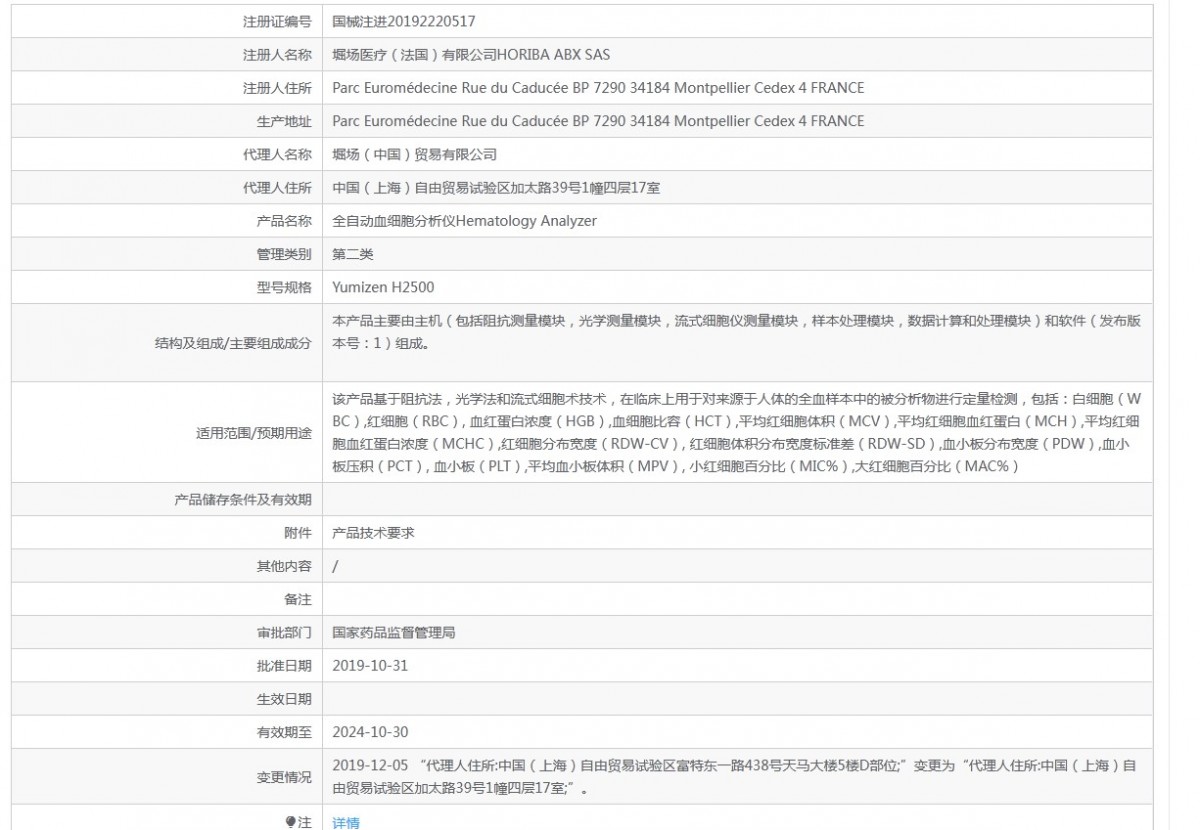Click the address in the 生产地址 row
The height and width of the screenshot is (830, 1200).
pos(598,121)
